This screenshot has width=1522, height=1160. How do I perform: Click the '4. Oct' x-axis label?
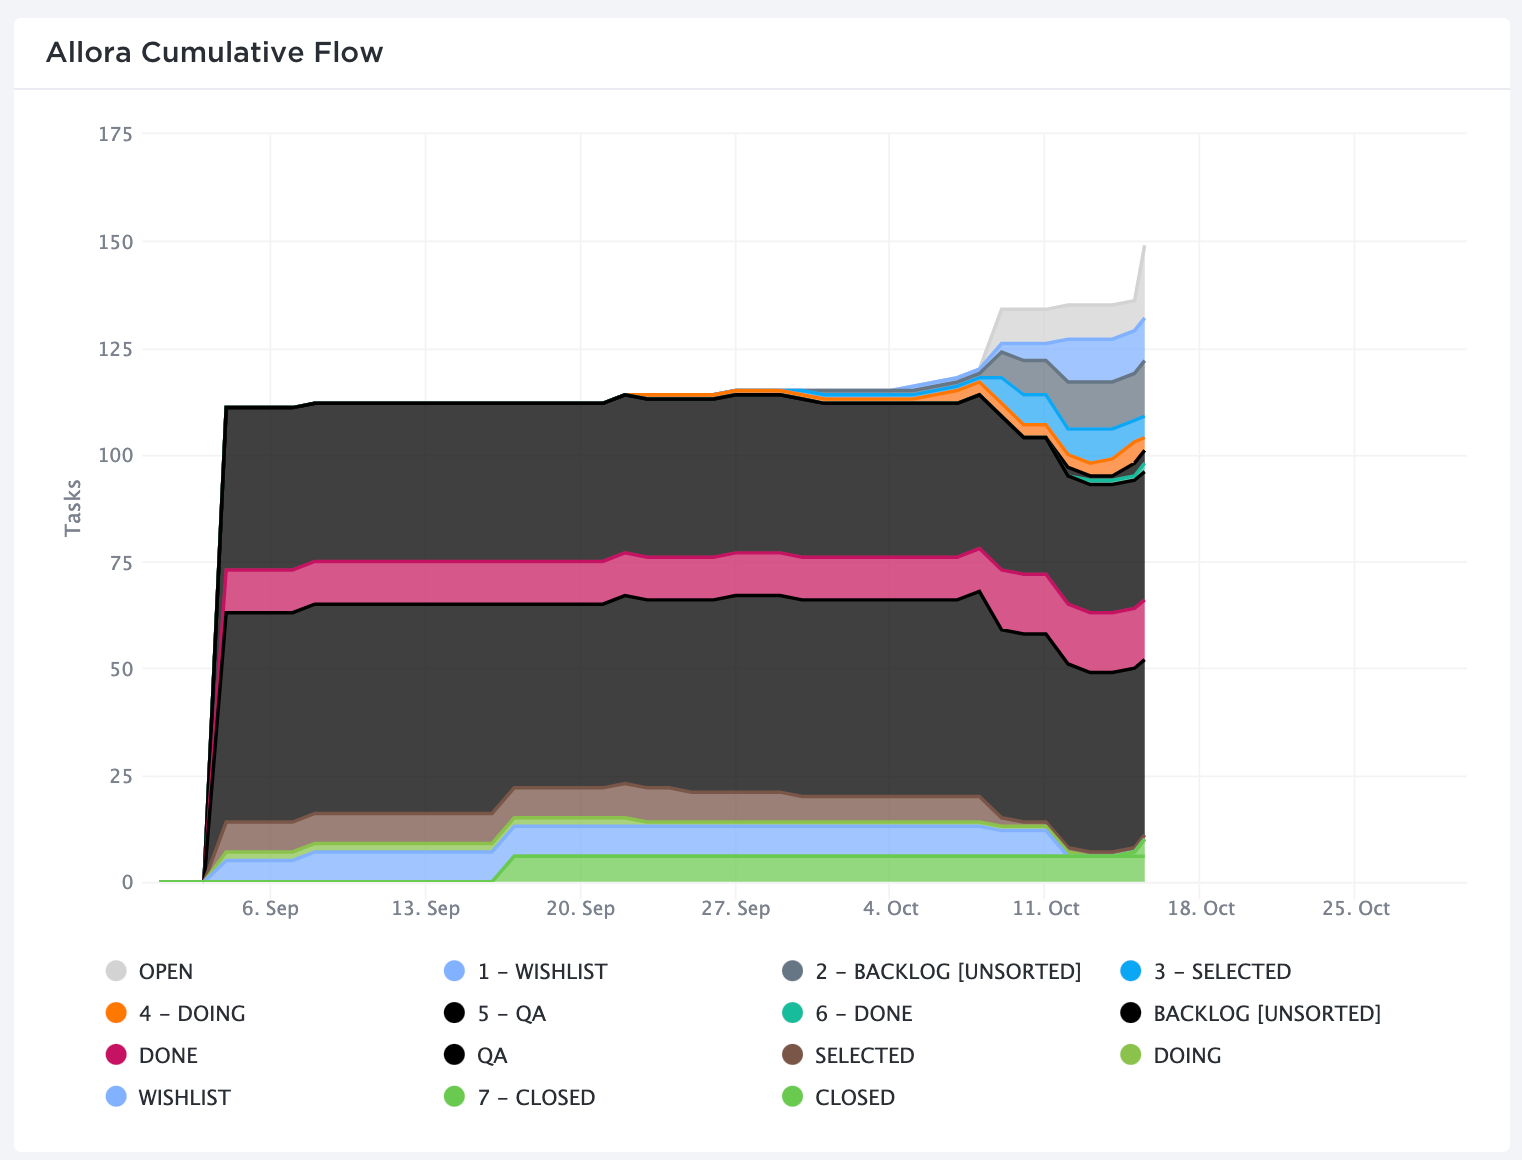click(x=890, y=908)
